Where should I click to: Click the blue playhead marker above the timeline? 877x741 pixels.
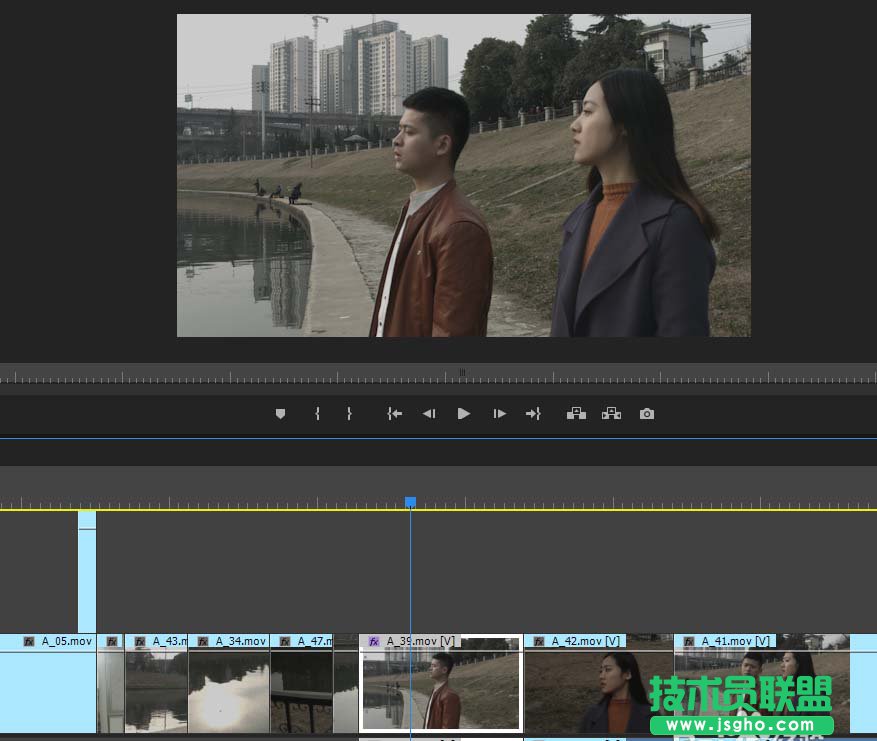(x=411, y=503)
